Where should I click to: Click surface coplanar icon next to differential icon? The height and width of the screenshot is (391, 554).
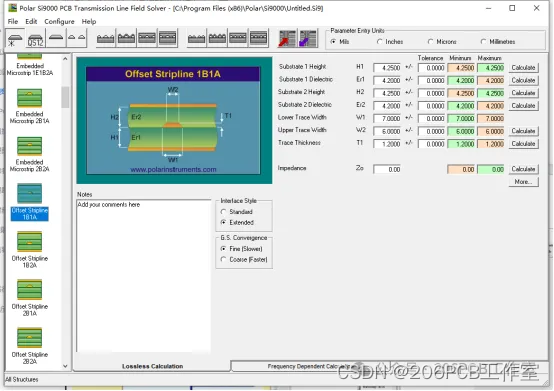[106, 38]
